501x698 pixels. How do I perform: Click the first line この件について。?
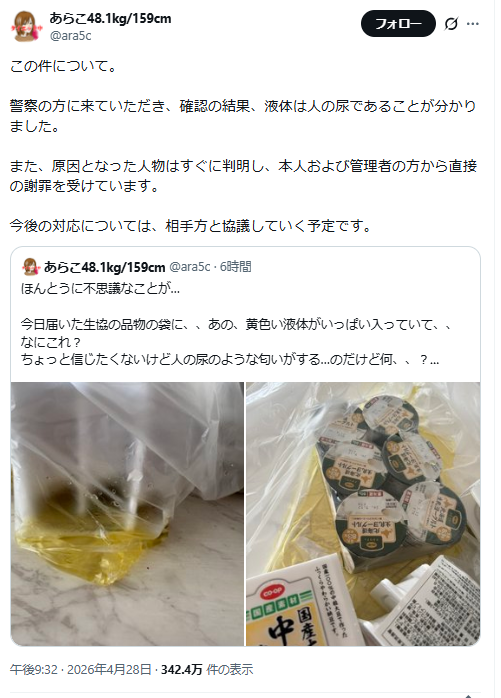click(x=64, y=66)
